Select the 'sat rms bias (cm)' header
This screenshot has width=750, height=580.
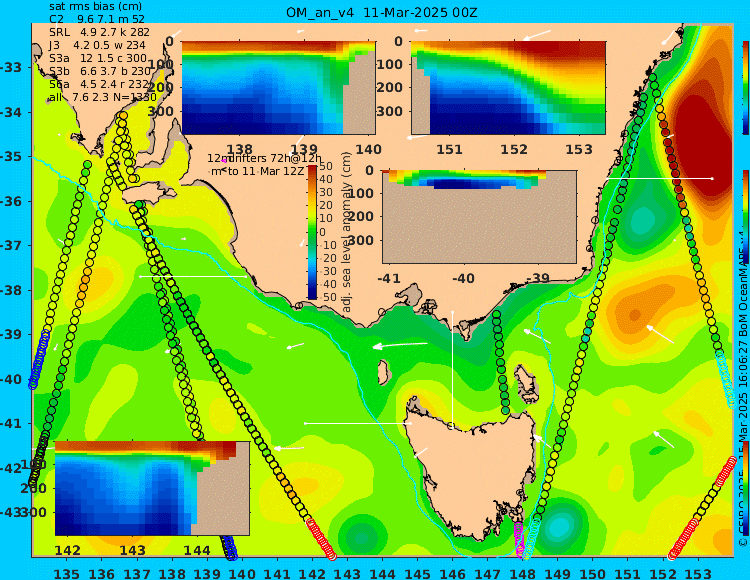pos(95,7)
